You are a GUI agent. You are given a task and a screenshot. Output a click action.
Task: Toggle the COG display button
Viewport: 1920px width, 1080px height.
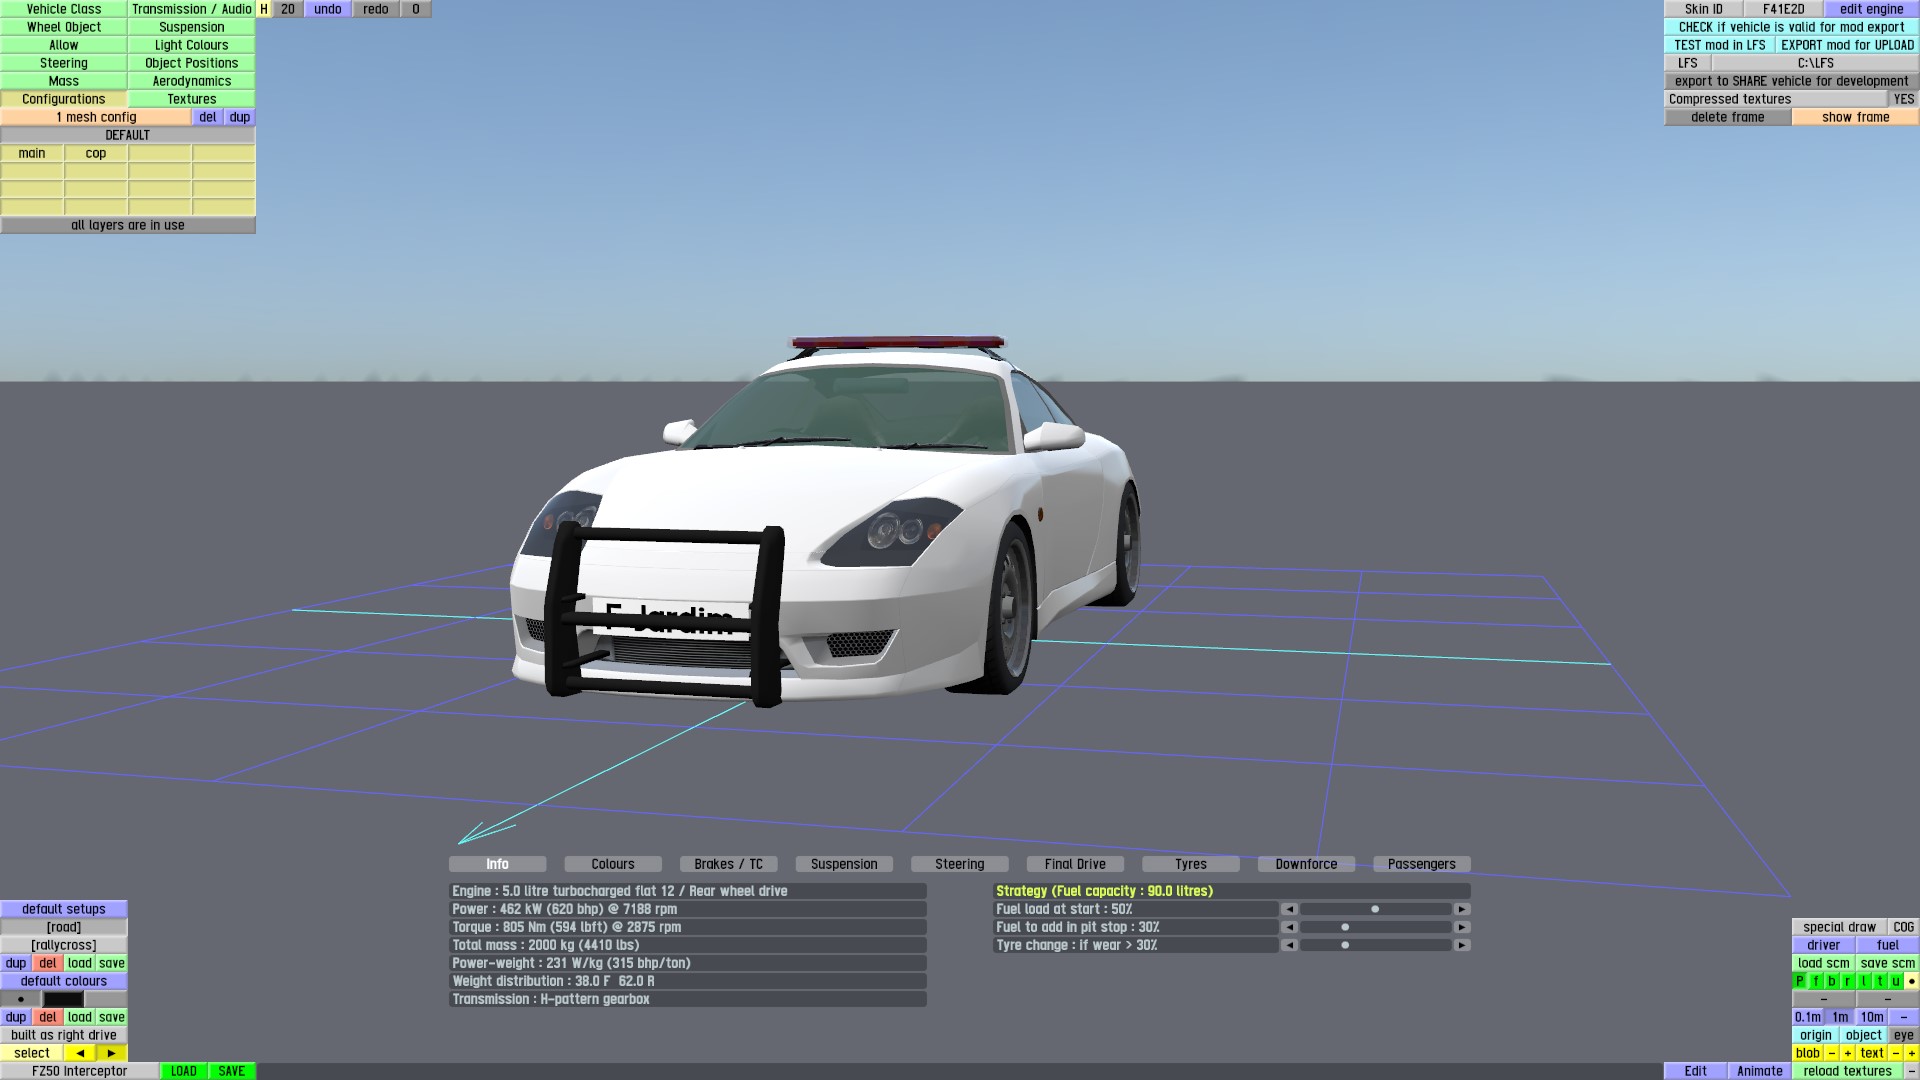point(1903,927)
